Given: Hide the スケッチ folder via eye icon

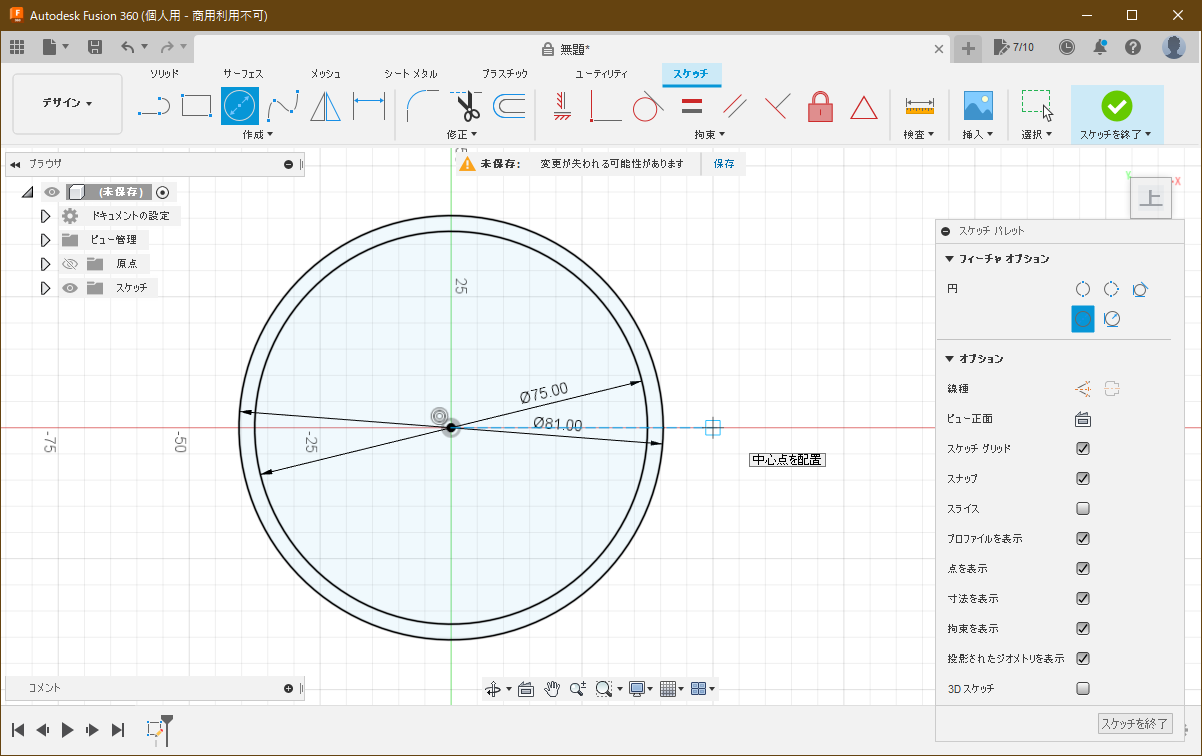Looking at the screenshot, I should 70,288.
